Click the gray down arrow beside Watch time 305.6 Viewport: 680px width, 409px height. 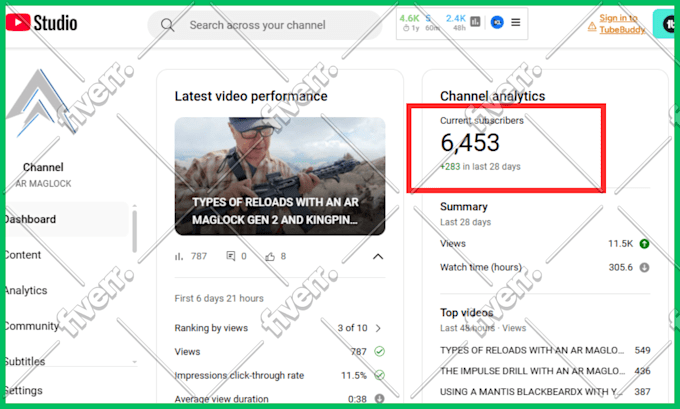(x=644, y=267)
